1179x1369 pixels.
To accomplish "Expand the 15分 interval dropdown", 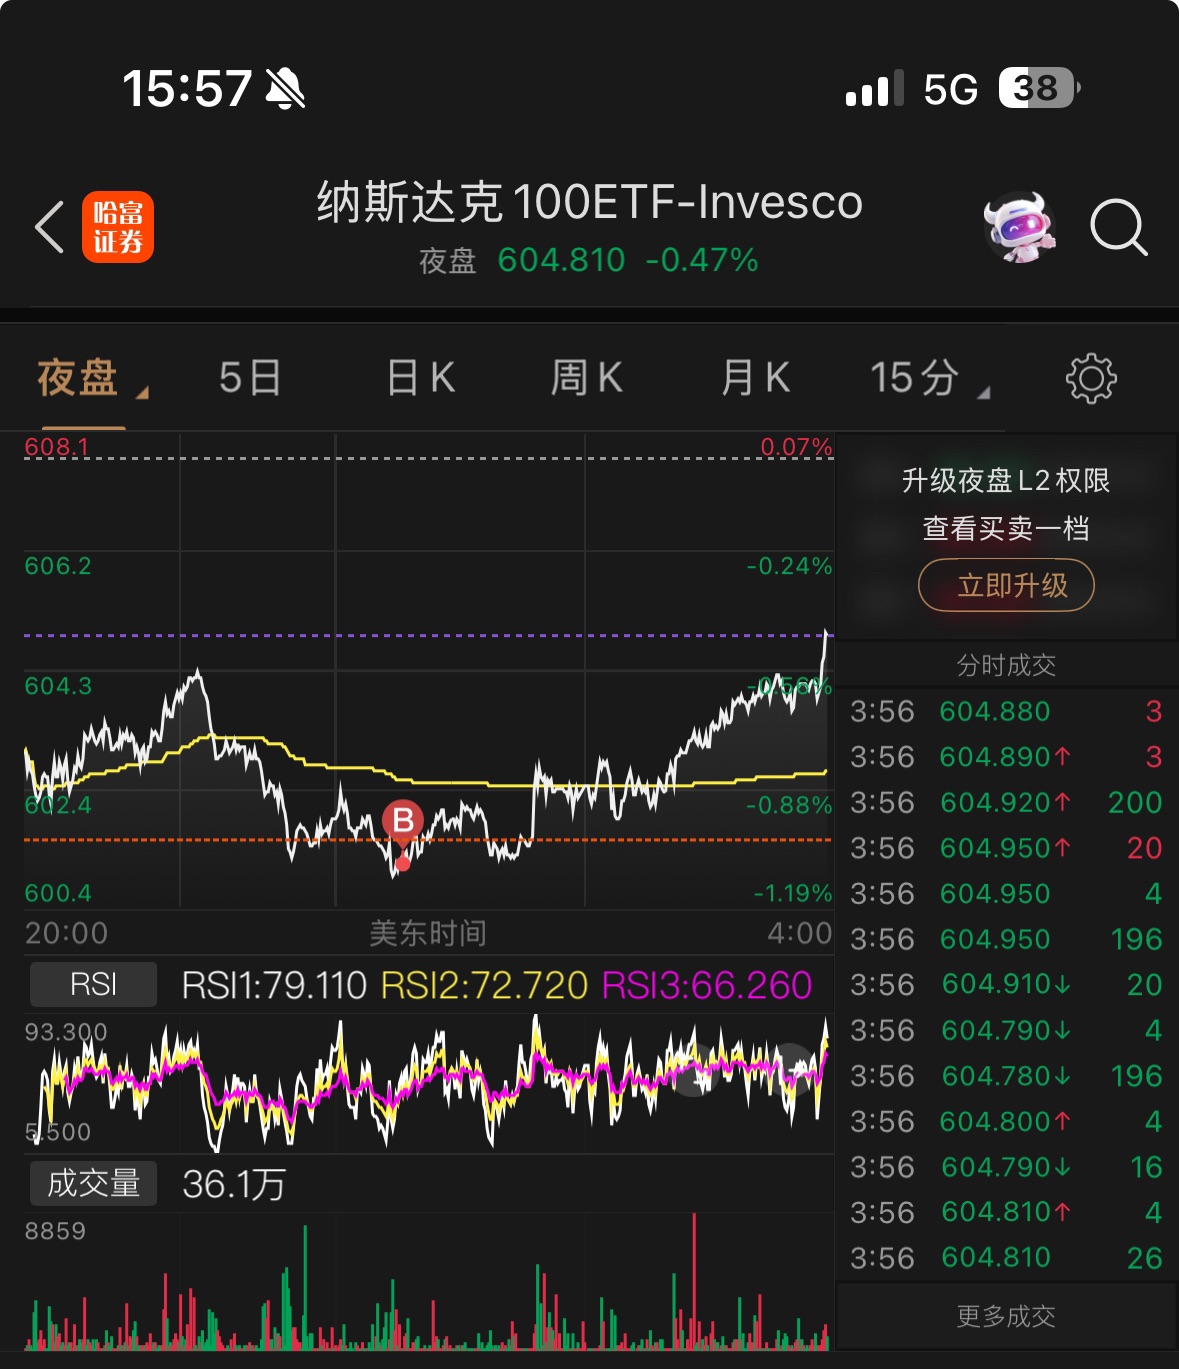I will (927, 379).
